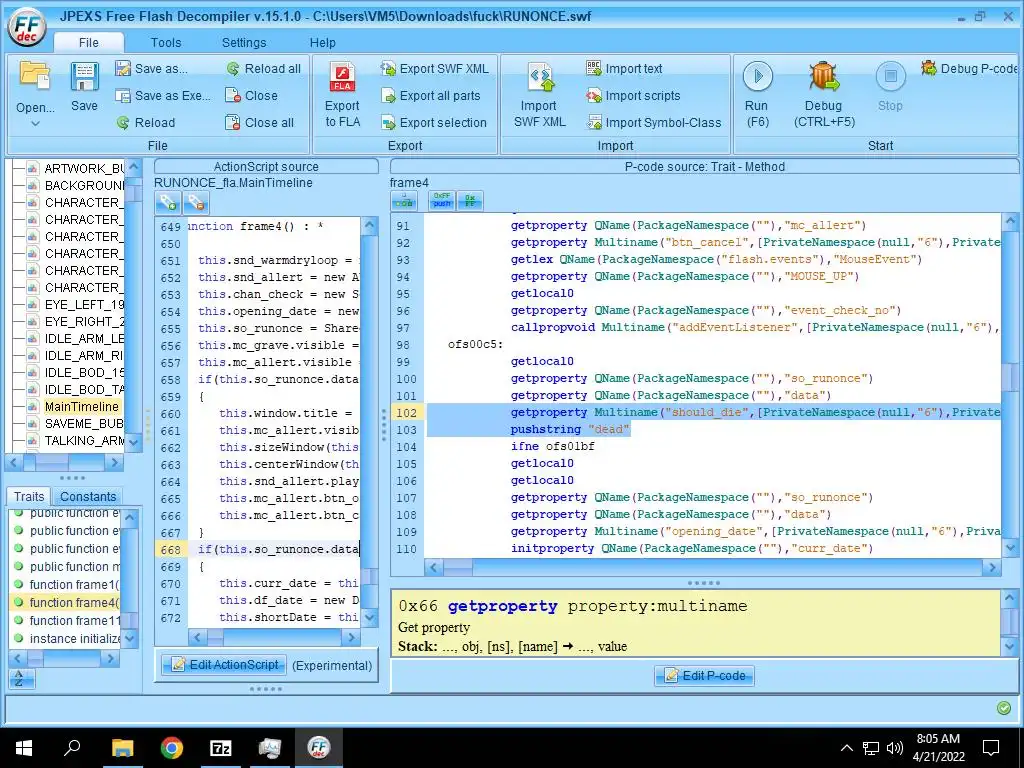Click the FFDec application logo button
This screenshot has height=768, width=1024.
click(x=27, y=27)
